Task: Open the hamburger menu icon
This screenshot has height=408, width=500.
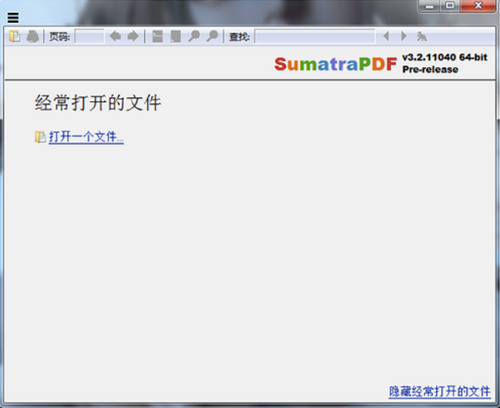Action: pos(13,17)
